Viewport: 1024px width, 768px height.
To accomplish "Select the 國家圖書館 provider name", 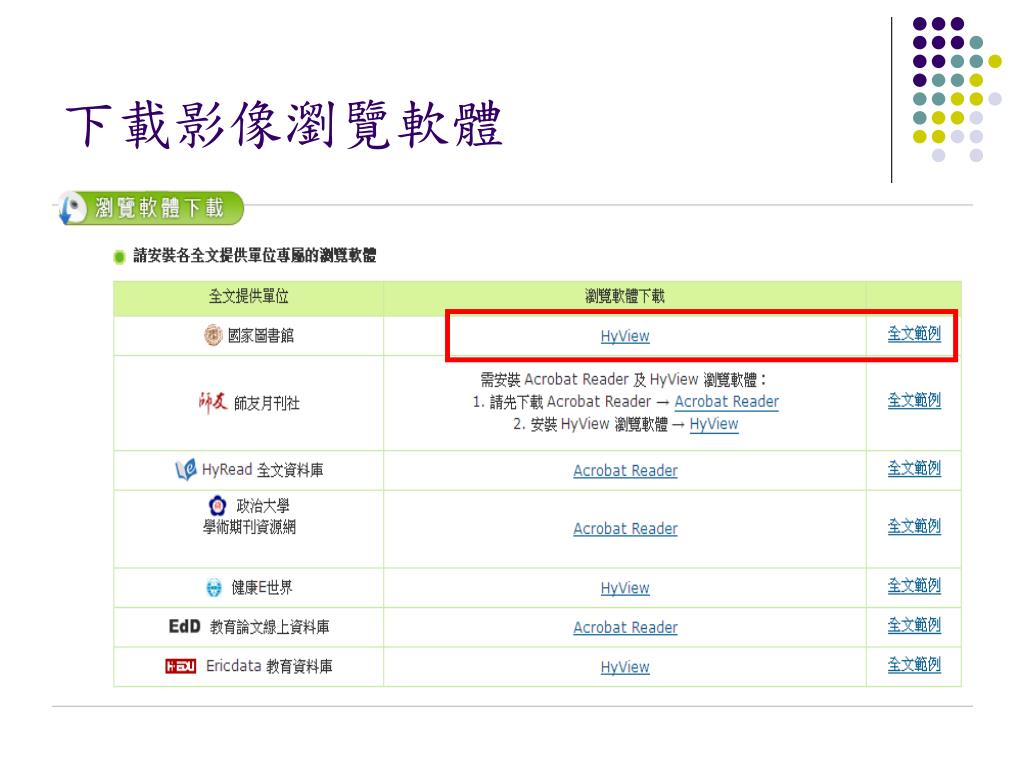I will pos(261,336).
